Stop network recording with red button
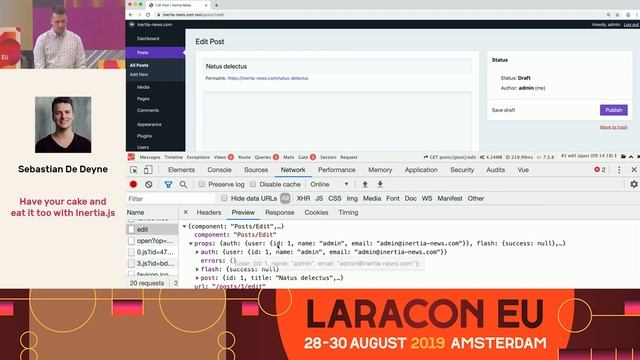 [x=133, y=184]
